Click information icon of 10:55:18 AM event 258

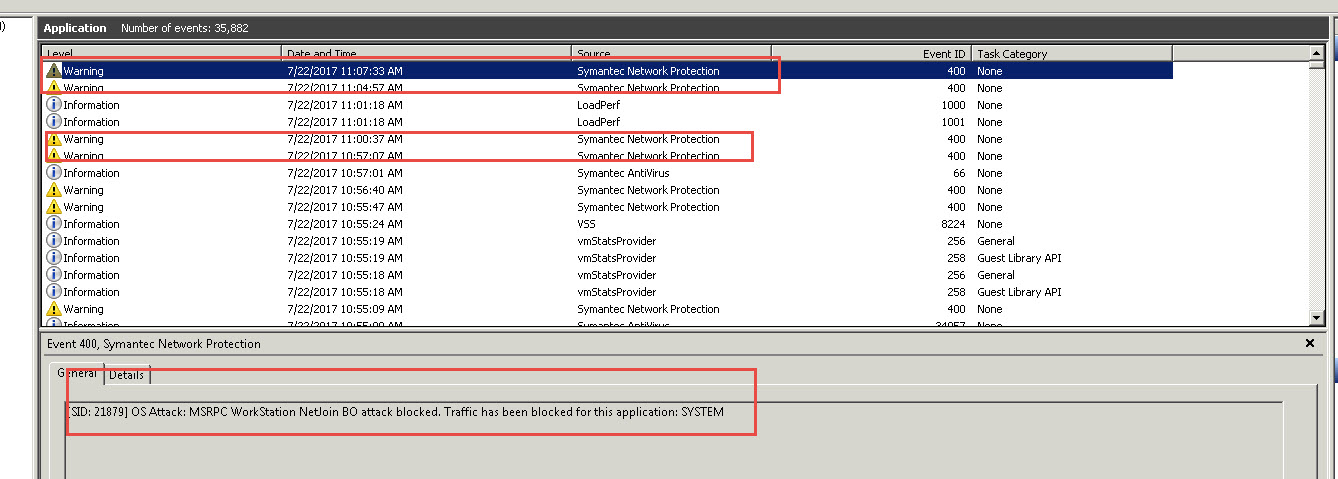coord(54,292)
